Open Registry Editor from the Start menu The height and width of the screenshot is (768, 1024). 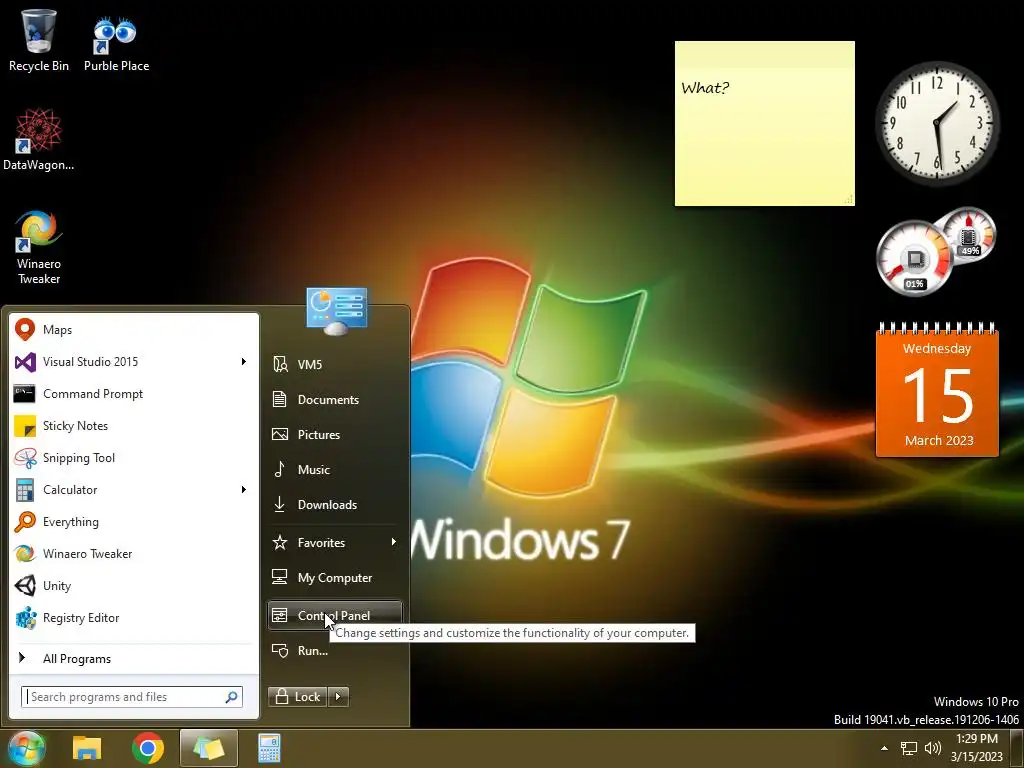point(134,618)
